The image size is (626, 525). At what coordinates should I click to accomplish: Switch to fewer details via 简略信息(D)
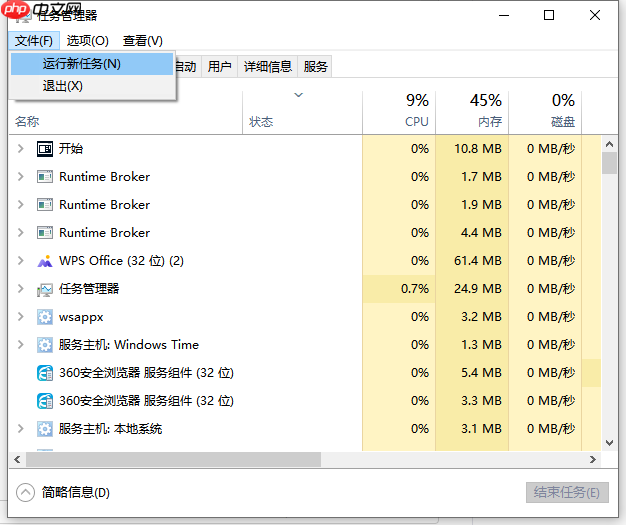click(63, 492)
